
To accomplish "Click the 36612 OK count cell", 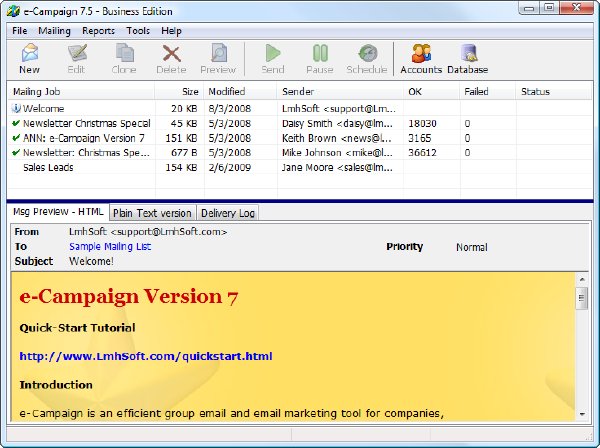I will pos(422,152).
